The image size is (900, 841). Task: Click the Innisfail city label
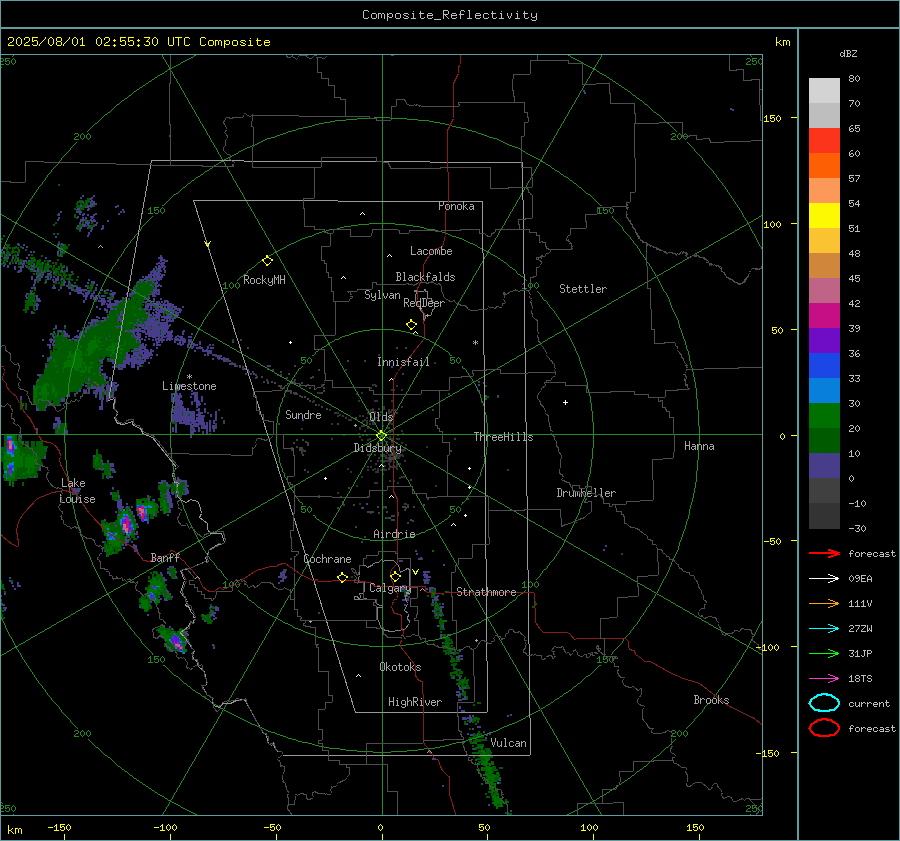point(403,362)
